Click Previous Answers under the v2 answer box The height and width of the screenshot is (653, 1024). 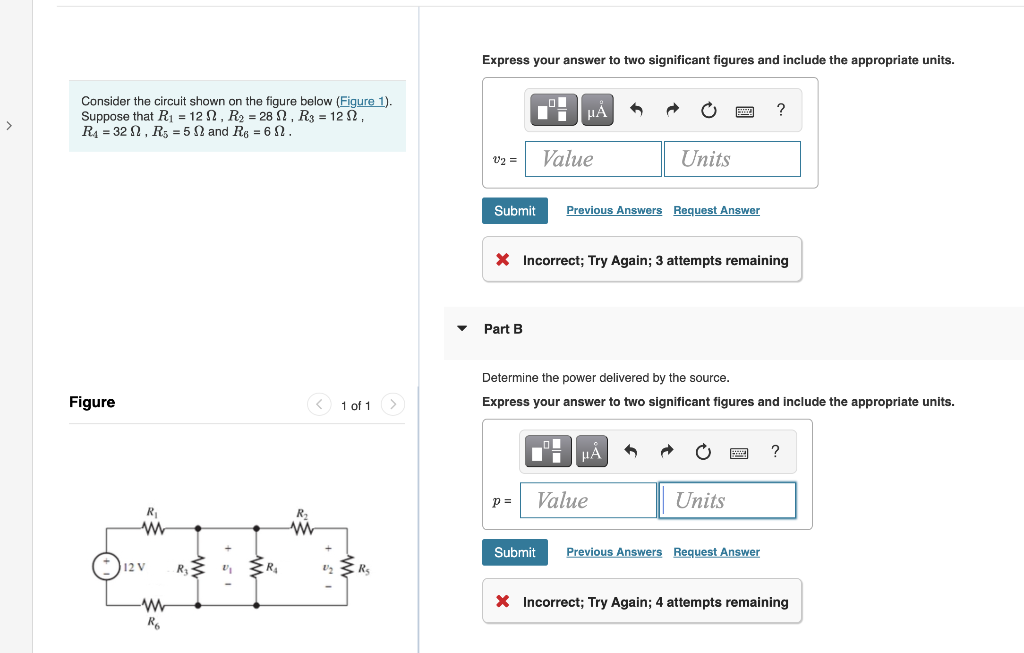point(613,210)
